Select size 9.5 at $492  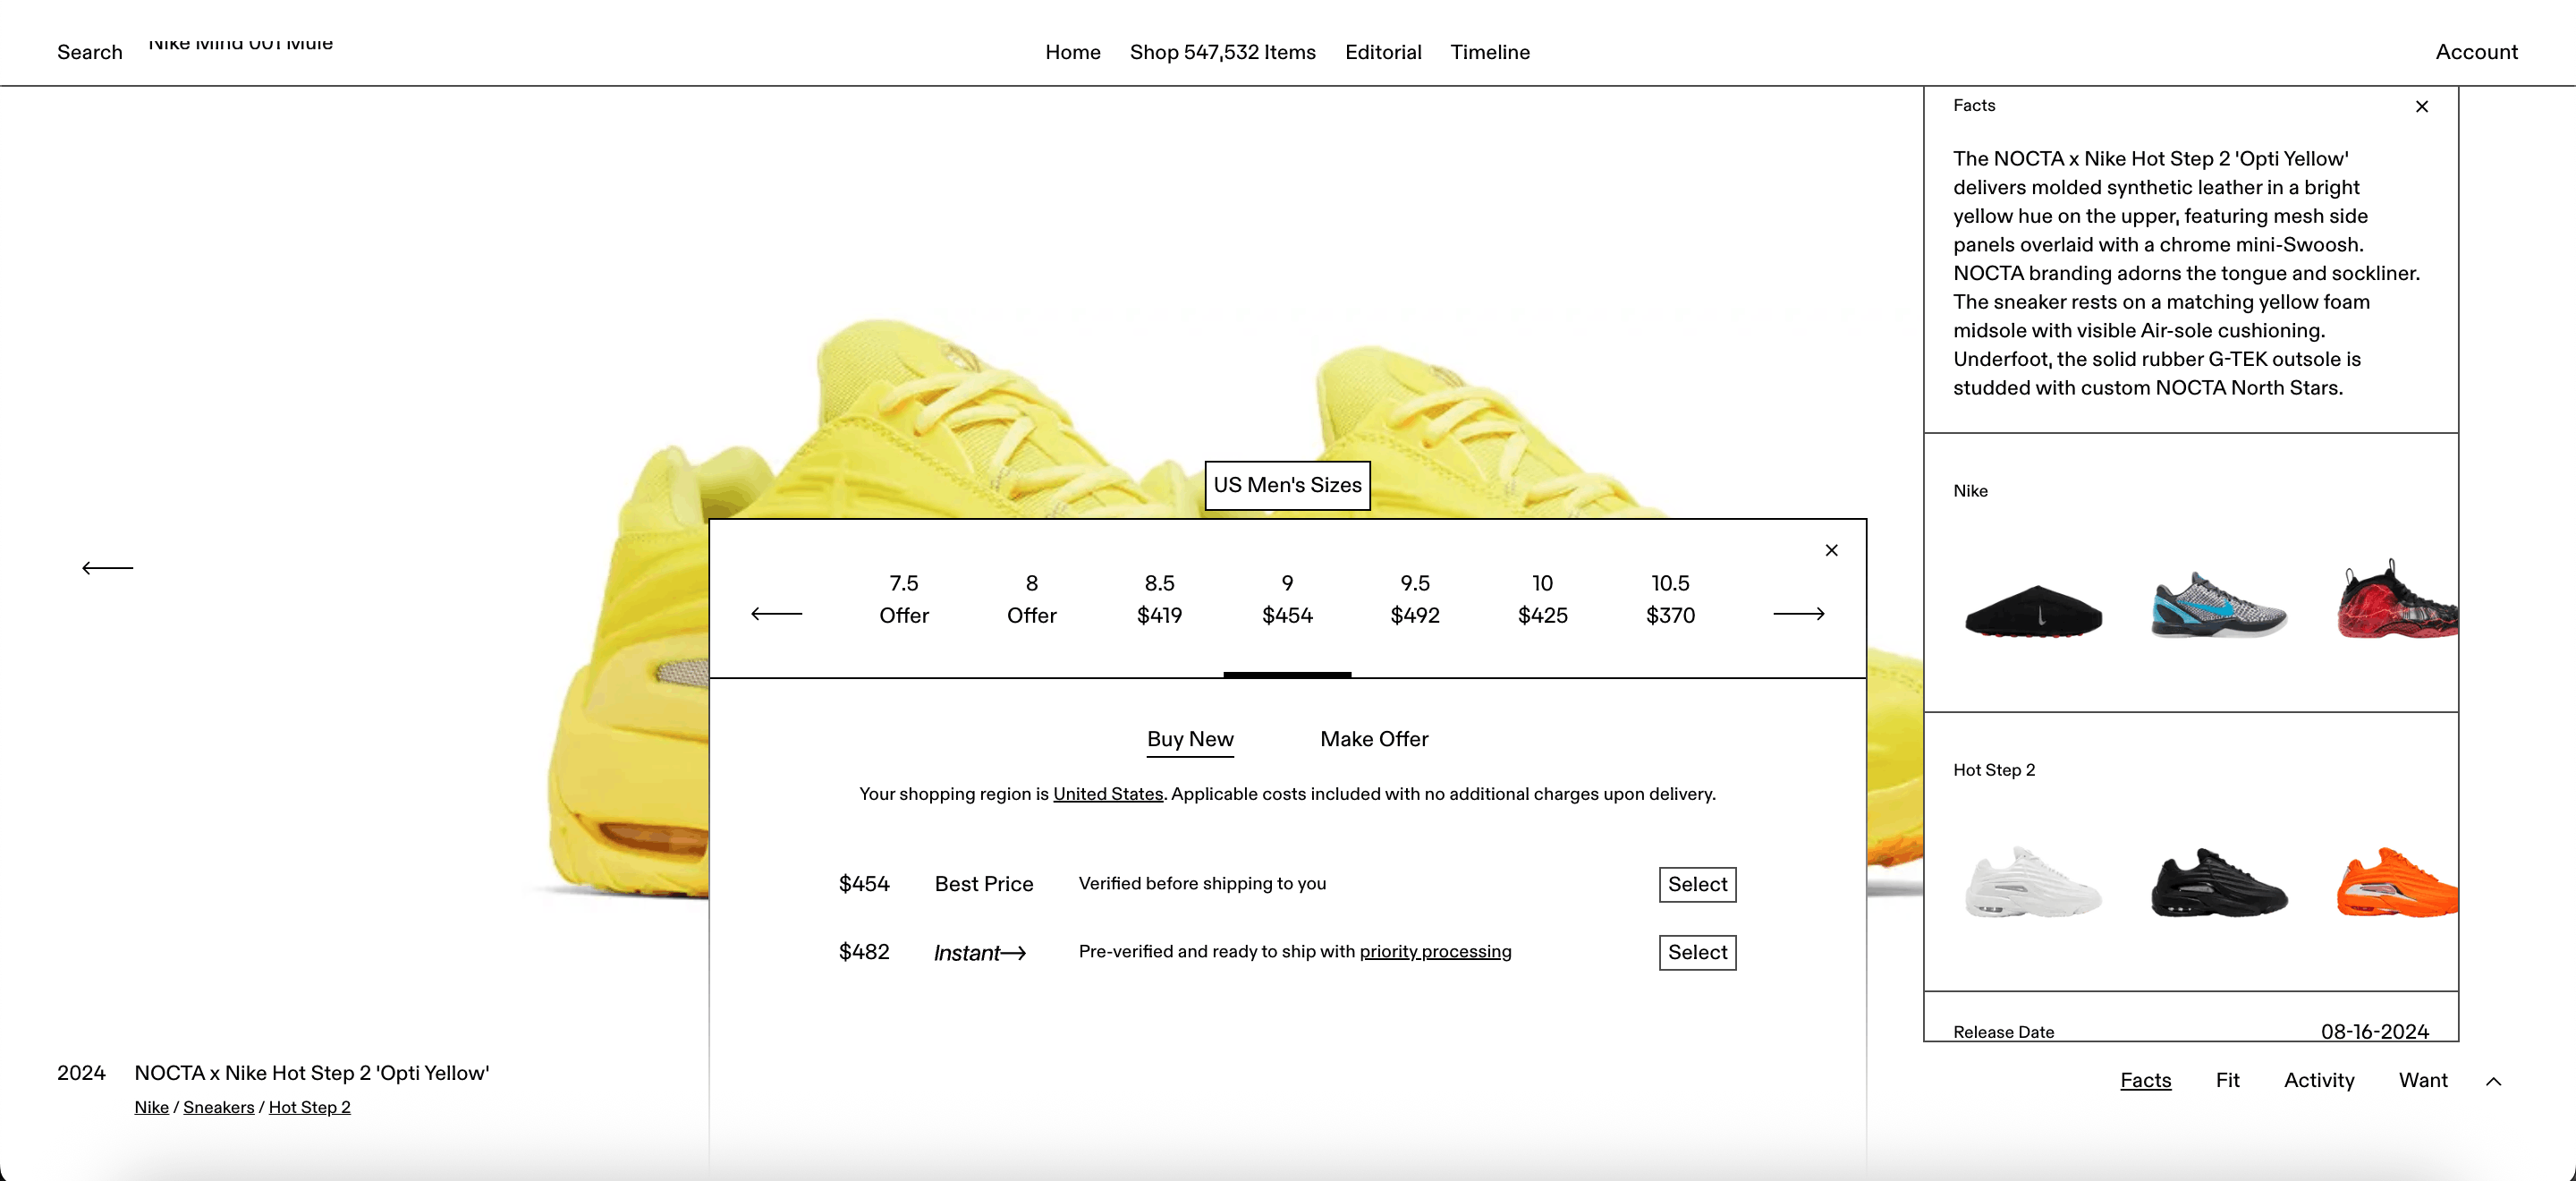tap(1415, 599)
